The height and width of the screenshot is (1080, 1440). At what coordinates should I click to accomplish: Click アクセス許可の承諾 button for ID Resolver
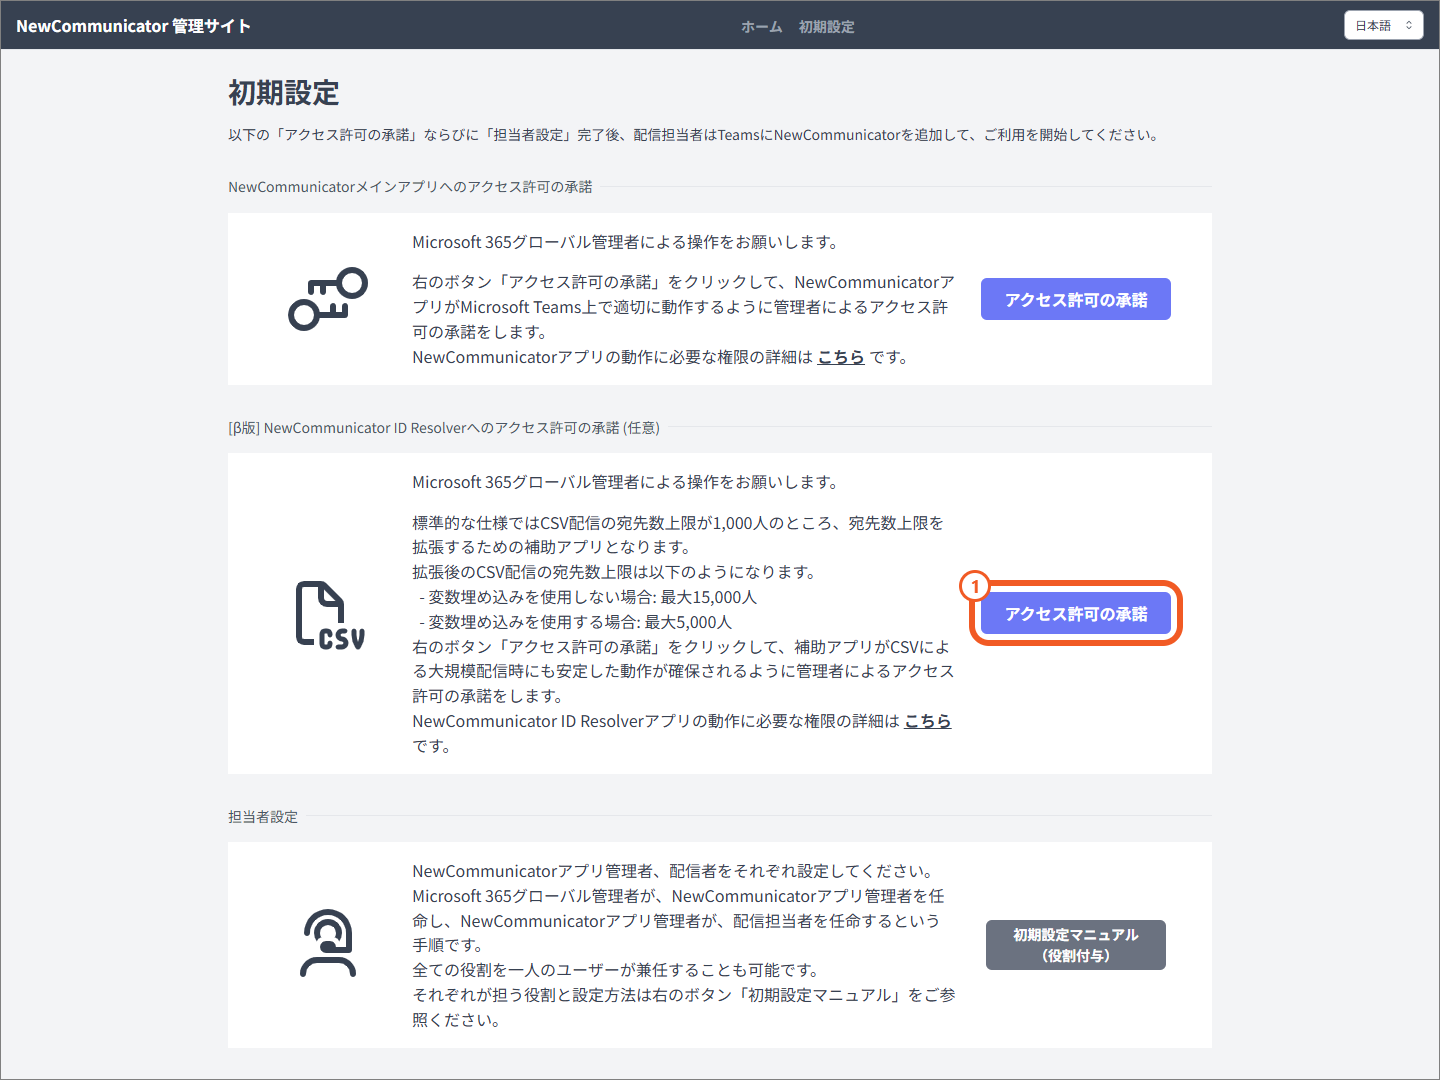point(1076,613)
